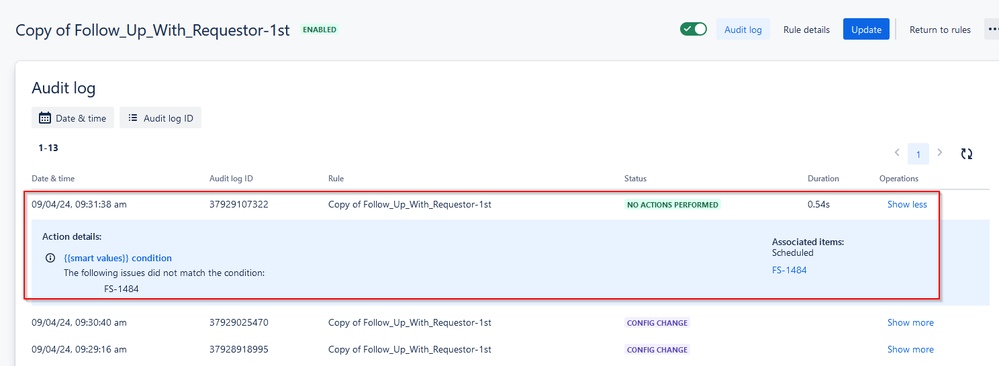Select audit log ID 37929025470

click(239, 323)
